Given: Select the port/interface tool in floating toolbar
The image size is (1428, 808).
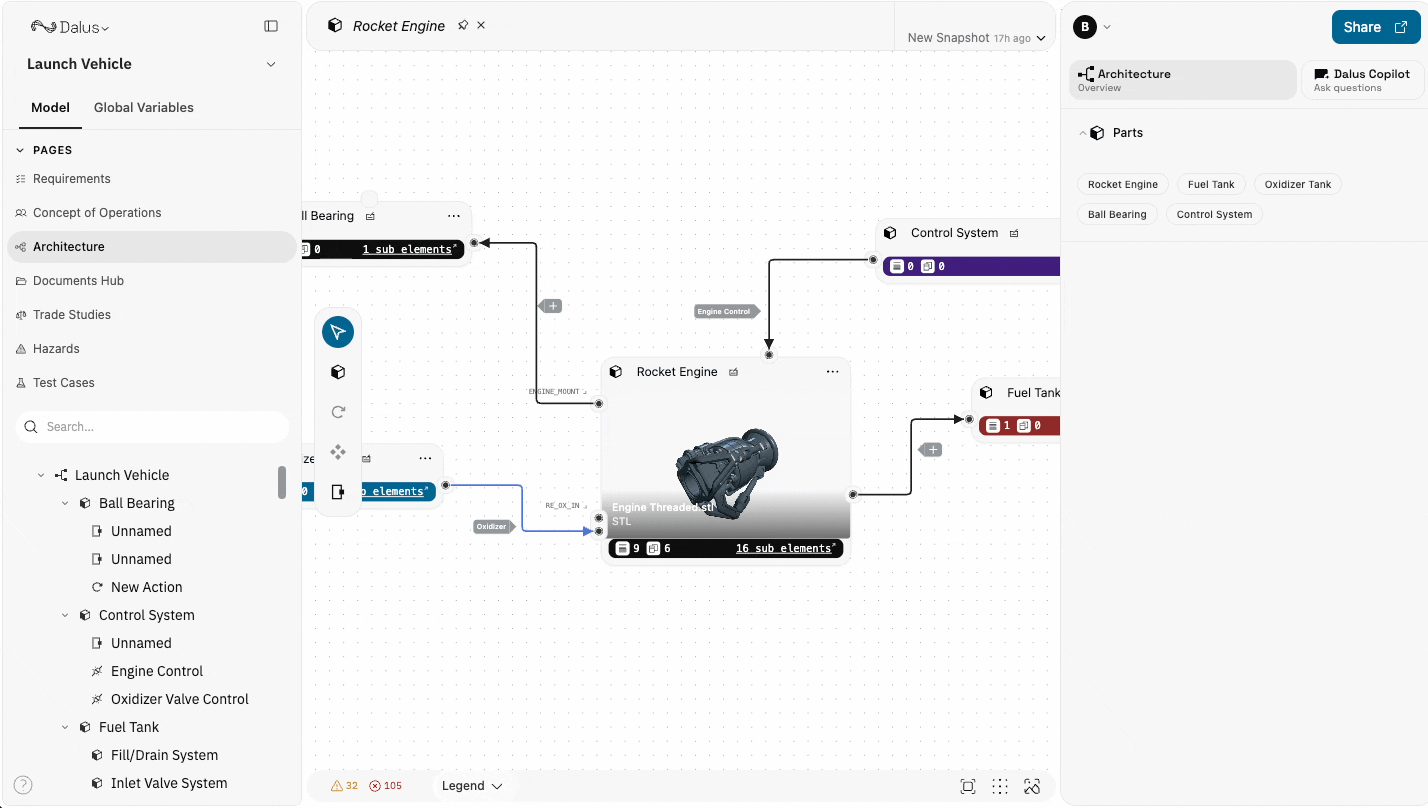Looking at the screenshot, I should pyautogui.click(x=338, y=492).
